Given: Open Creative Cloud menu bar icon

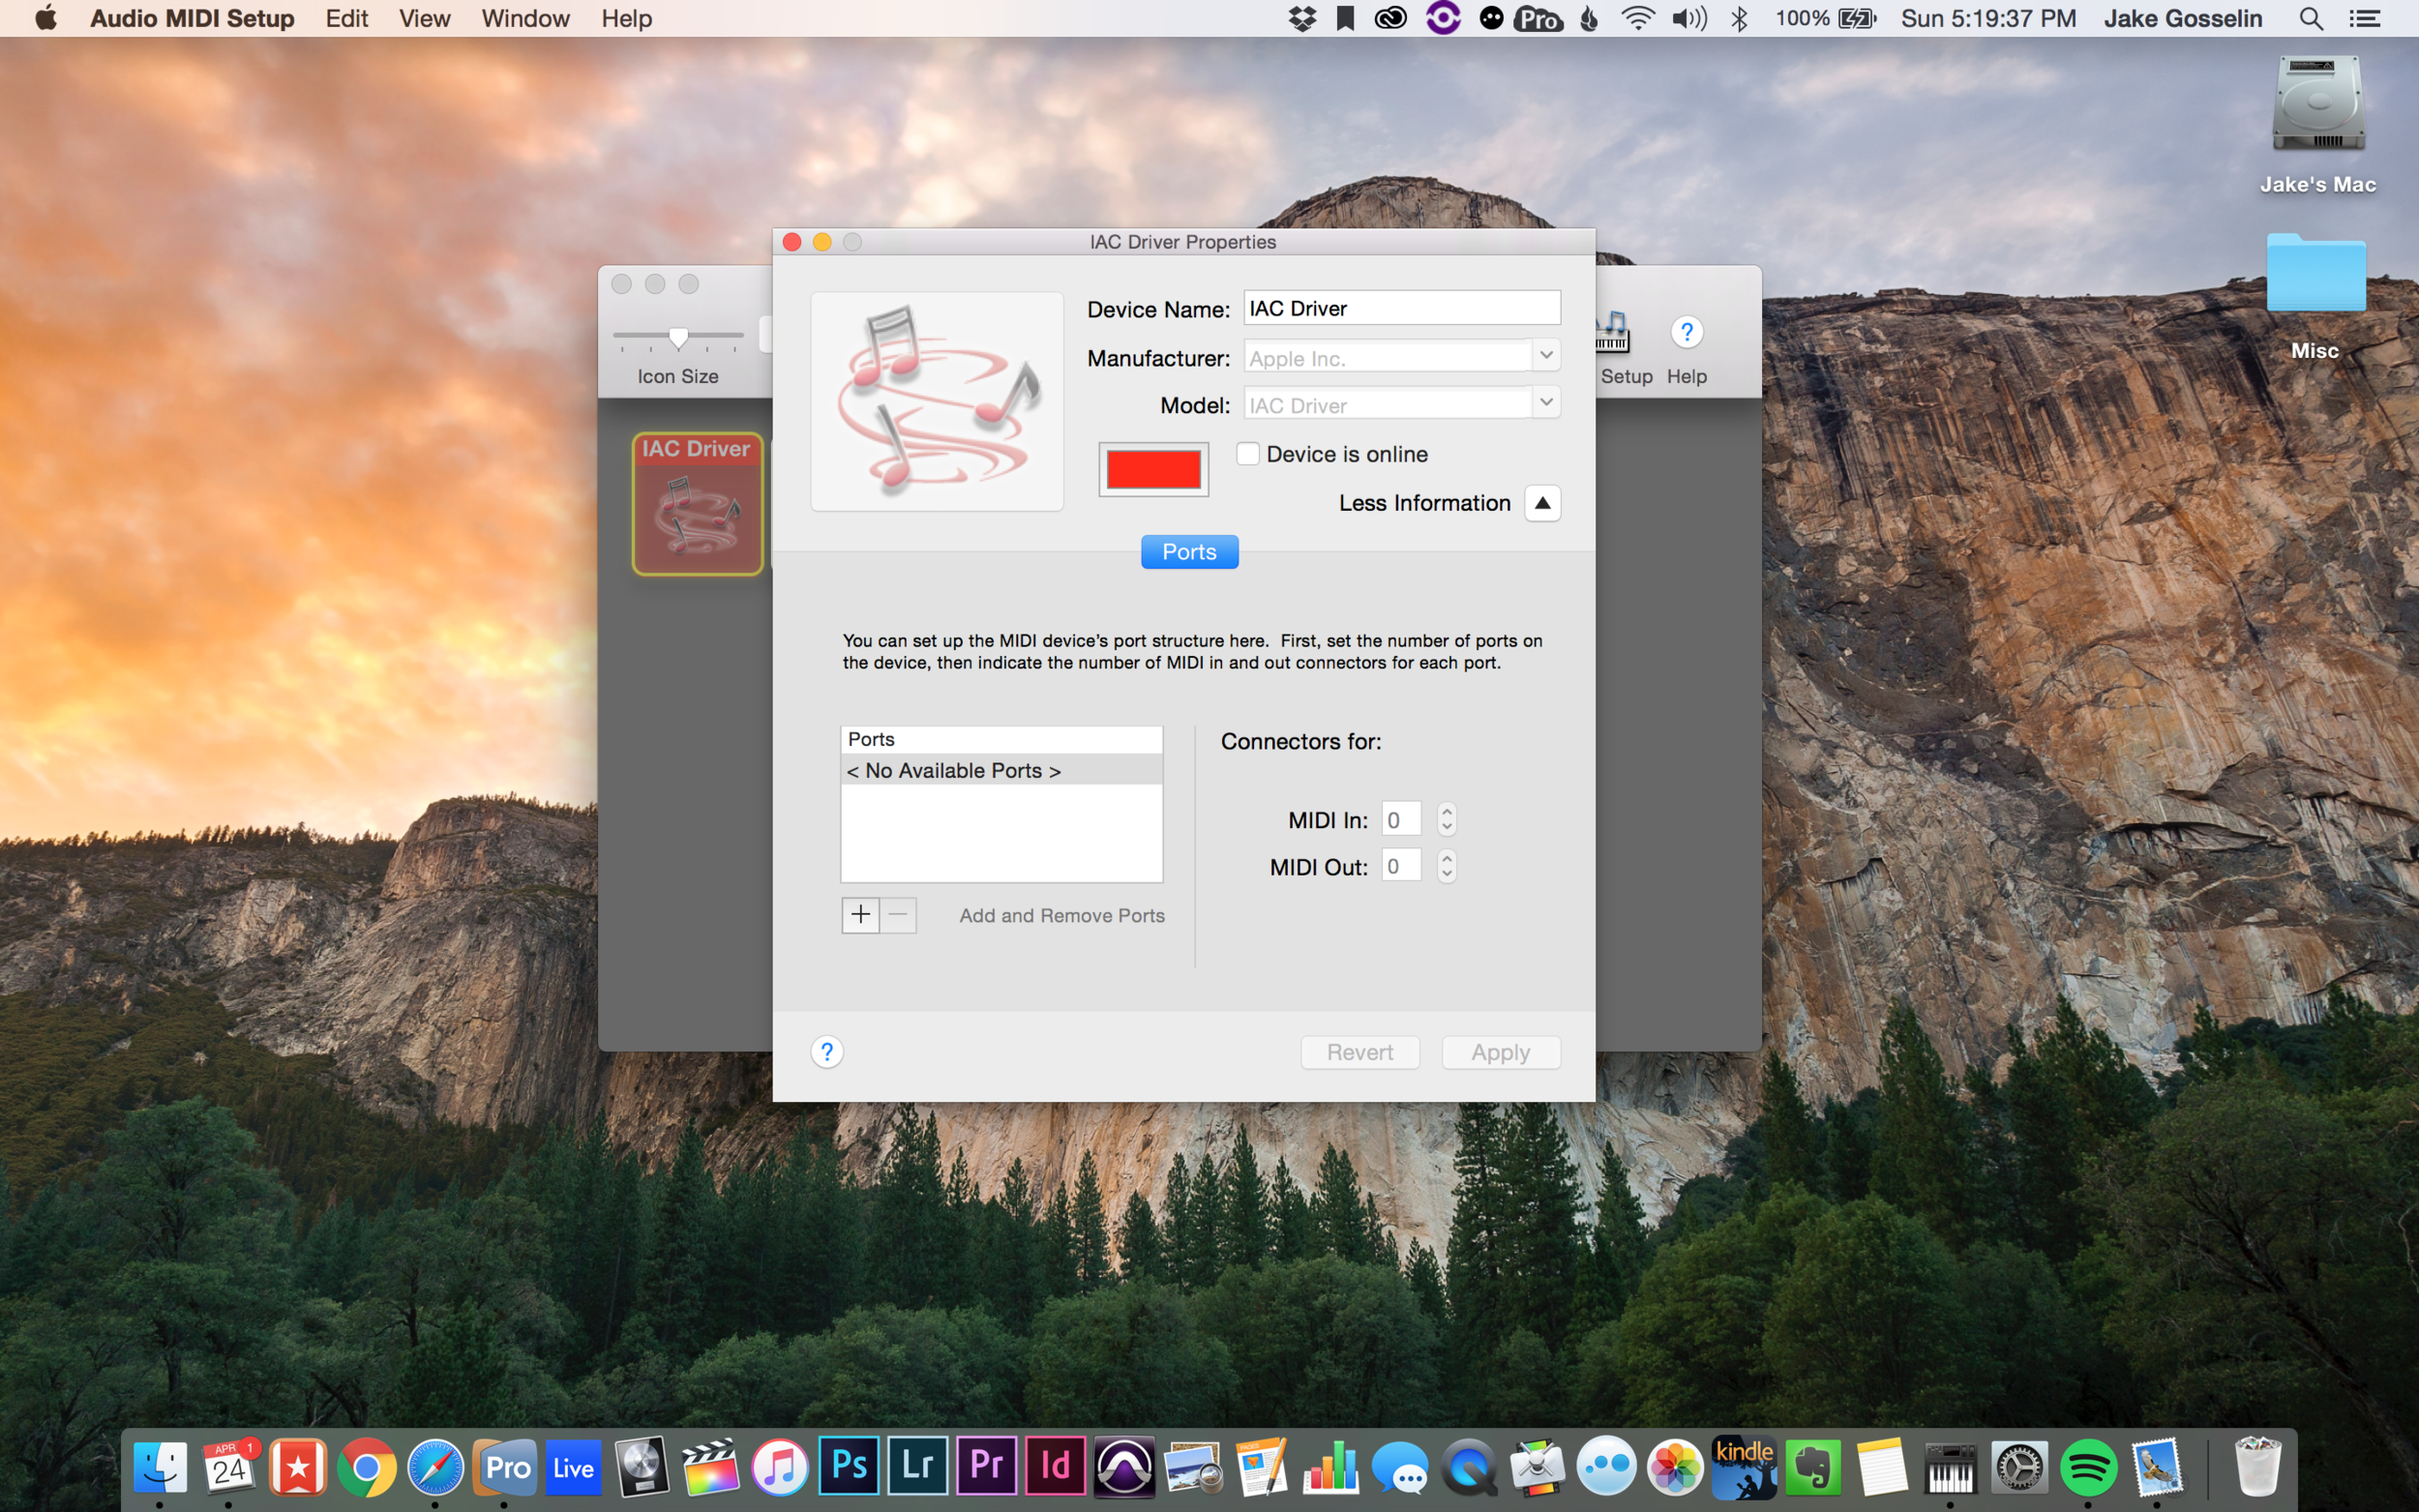Looking at the screenshot, I should (1390, 18).
